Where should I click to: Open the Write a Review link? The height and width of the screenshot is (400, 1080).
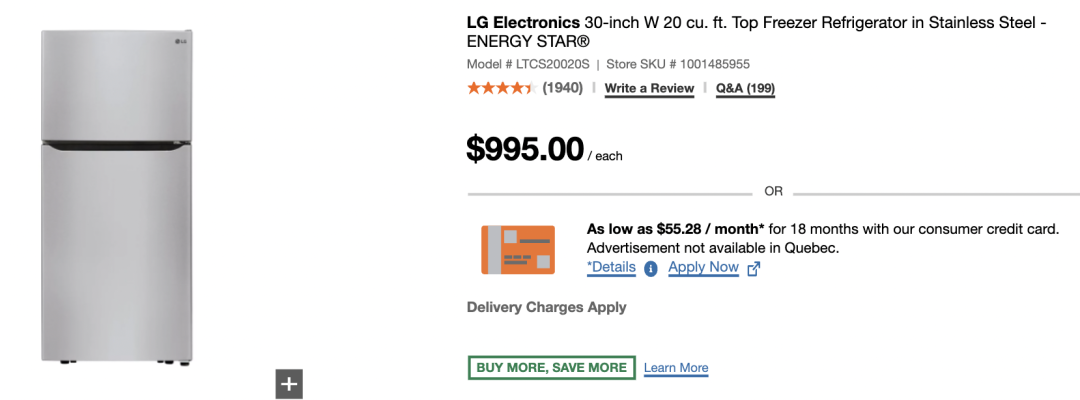[x=649, y=88]
